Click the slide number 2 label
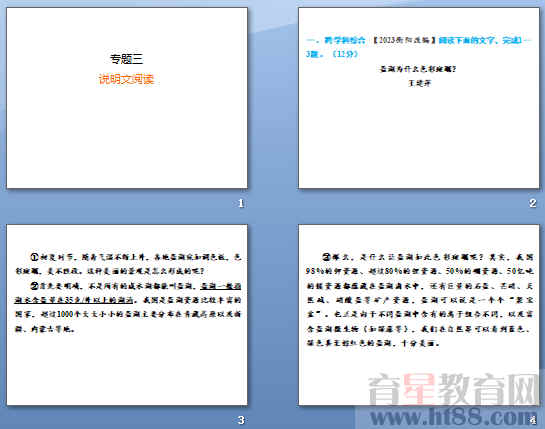This screenshot has height=429, width=545. click(x=533, y=203)
